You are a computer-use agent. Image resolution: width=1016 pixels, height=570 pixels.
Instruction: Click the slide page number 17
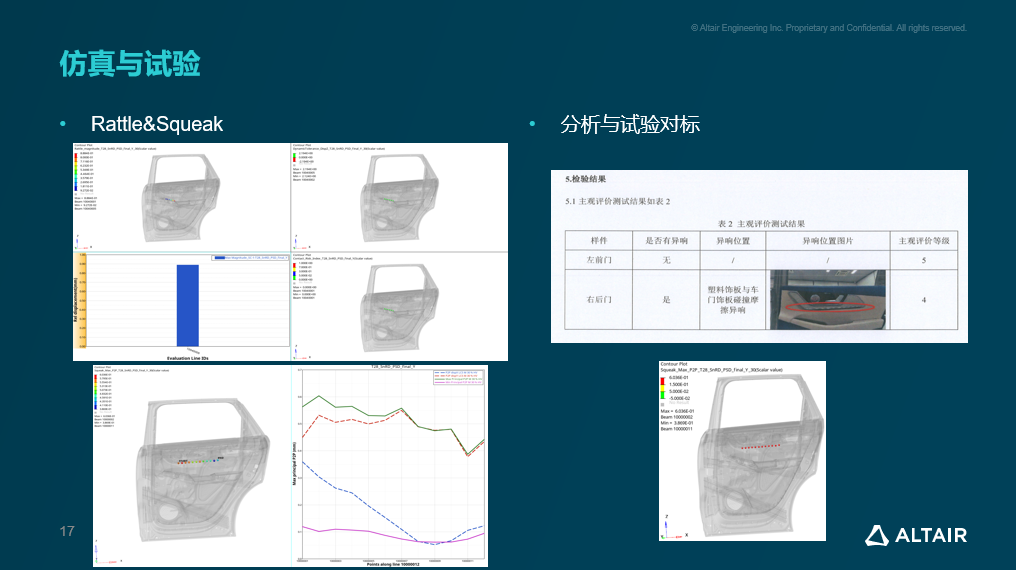(x=67, y=531)
